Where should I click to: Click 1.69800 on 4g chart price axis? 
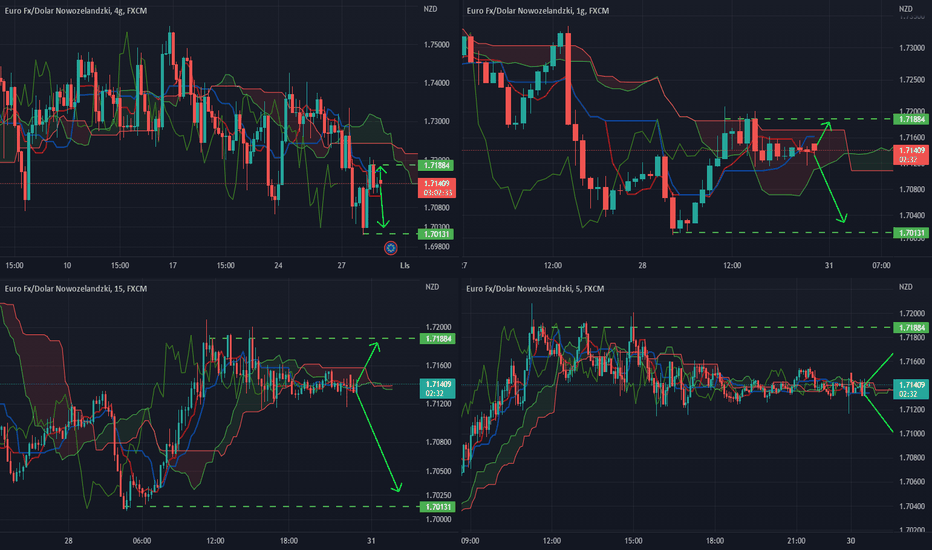coord(437,246)
